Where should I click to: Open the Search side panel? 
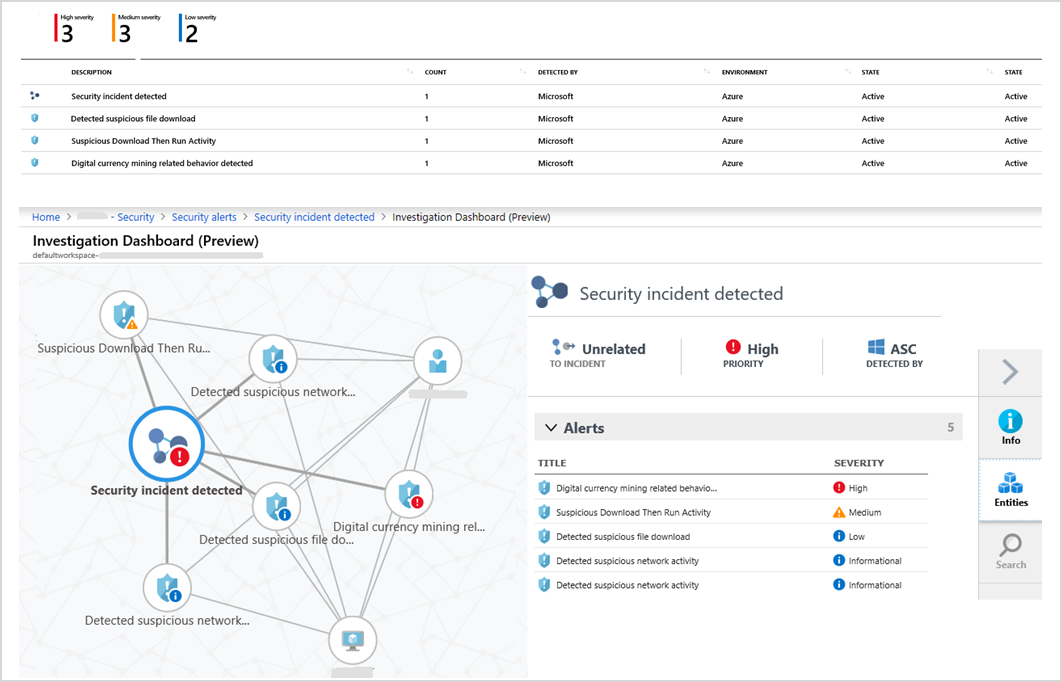1010,552
